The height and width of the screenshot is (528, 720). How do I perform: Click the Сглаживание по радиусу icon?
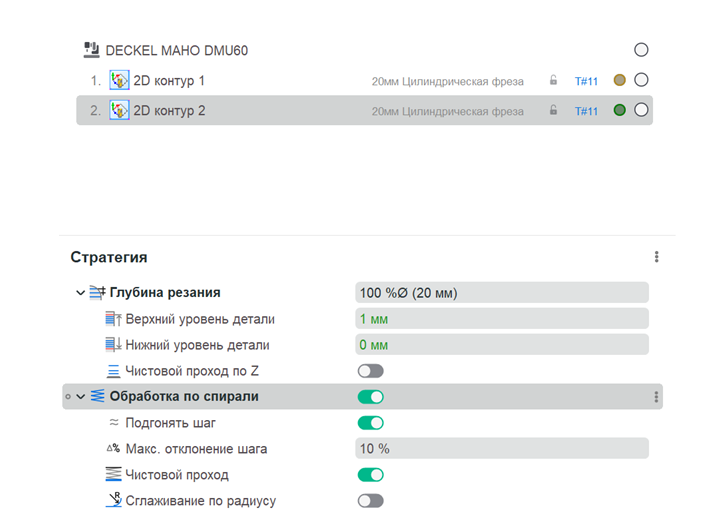tap(113, 500)
